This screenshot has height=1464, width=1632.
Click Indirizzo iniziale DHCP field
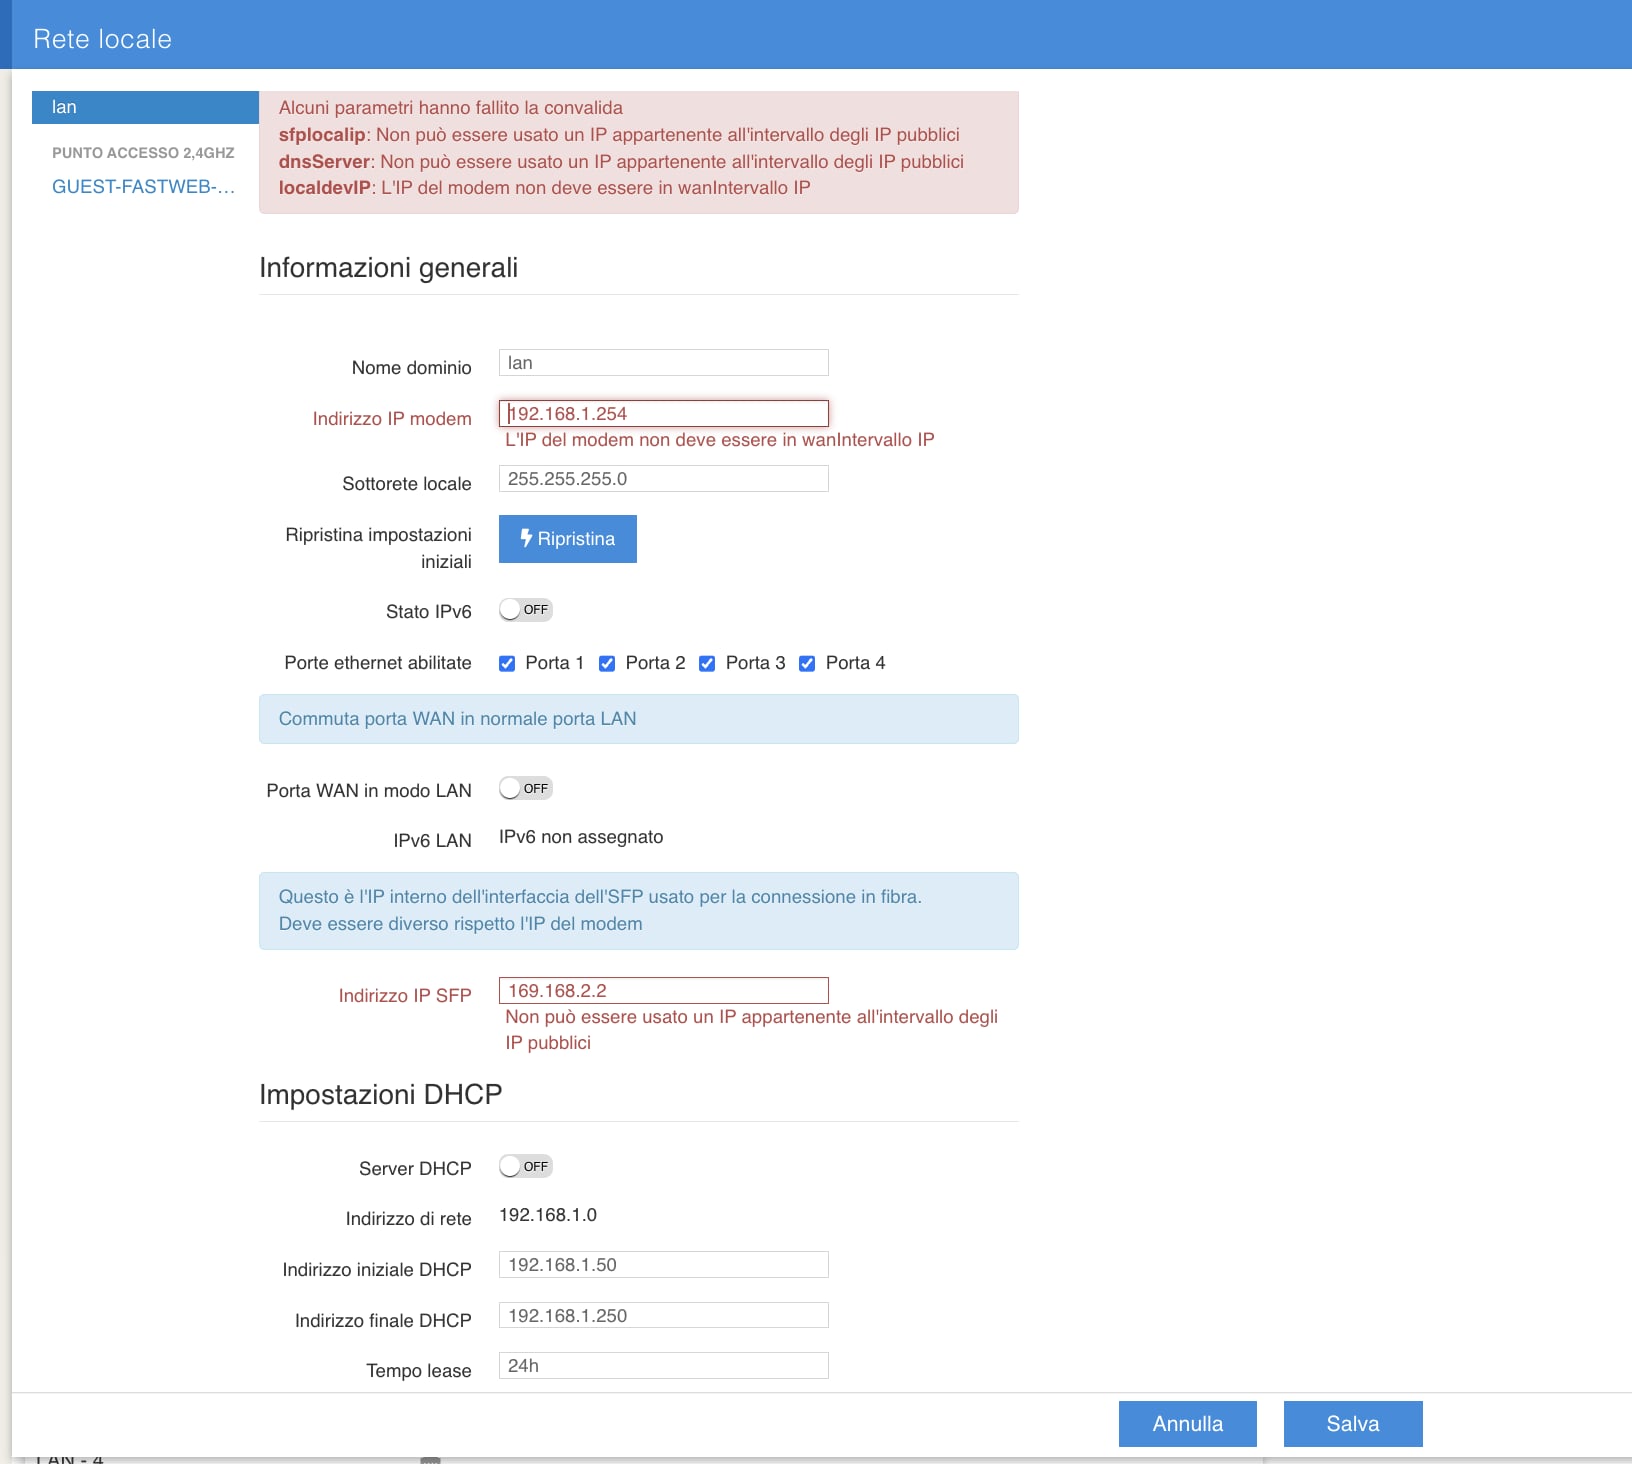pyautogui.click(x=664, y=1265)
